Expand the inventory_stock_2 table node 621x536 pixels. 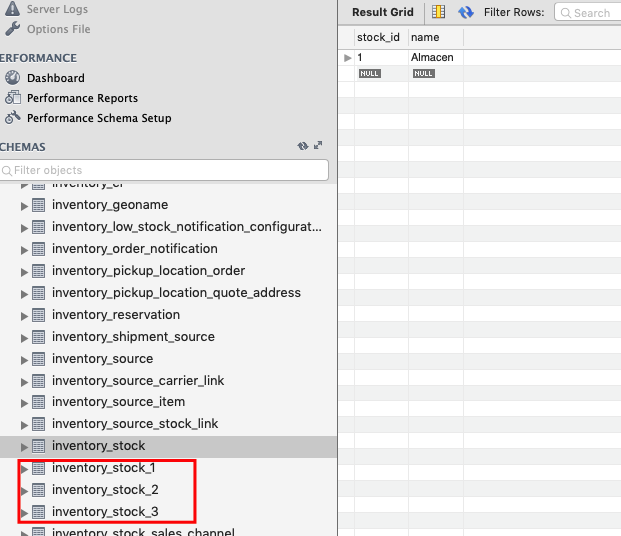[25, 490]
